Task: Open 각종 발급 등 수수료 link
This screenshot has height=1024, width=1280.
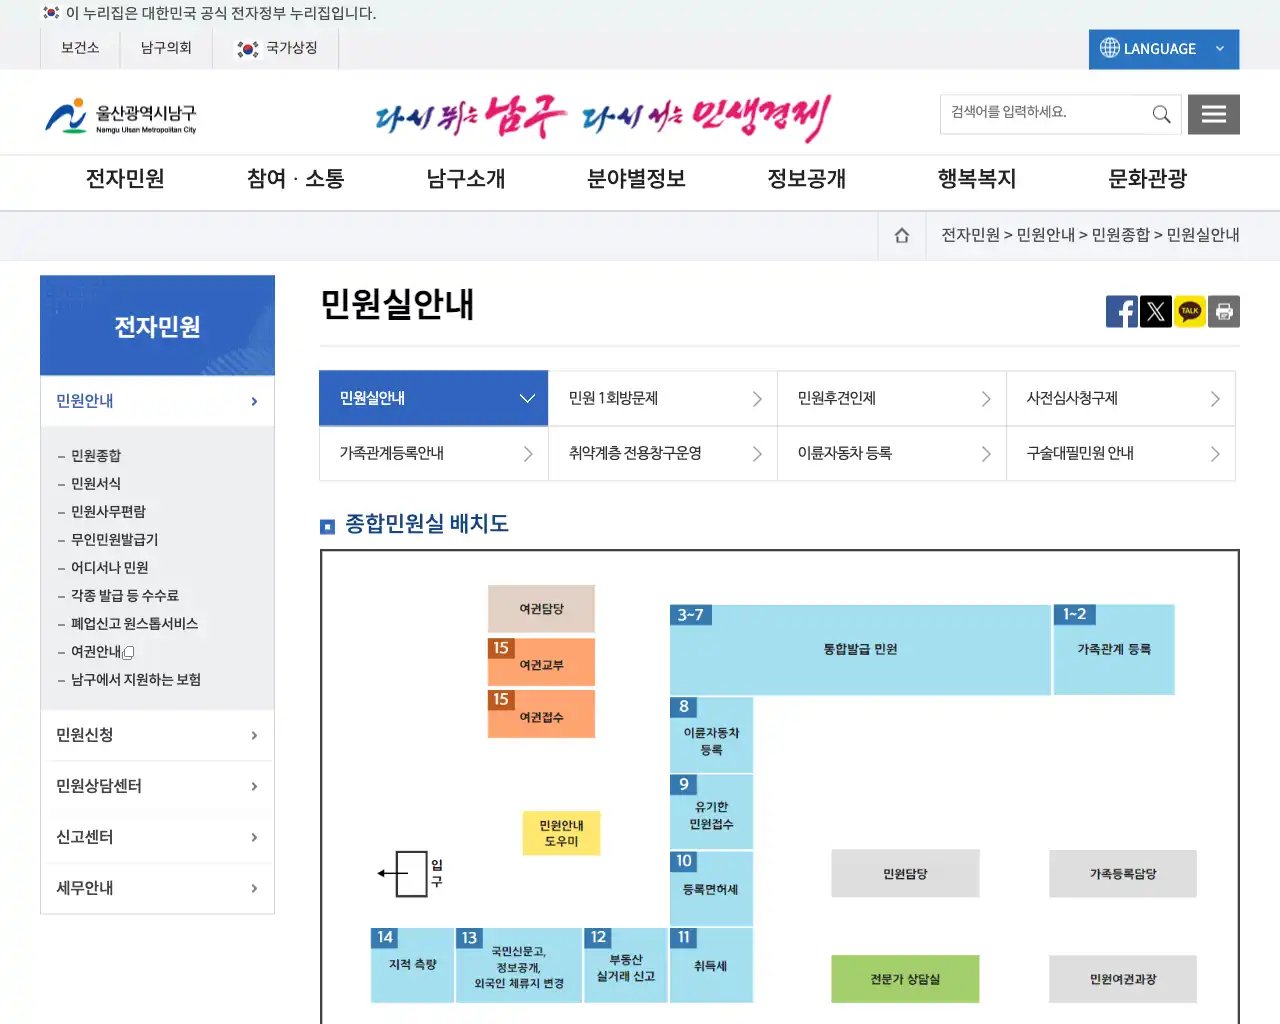Action: click(x=125, y=595)
